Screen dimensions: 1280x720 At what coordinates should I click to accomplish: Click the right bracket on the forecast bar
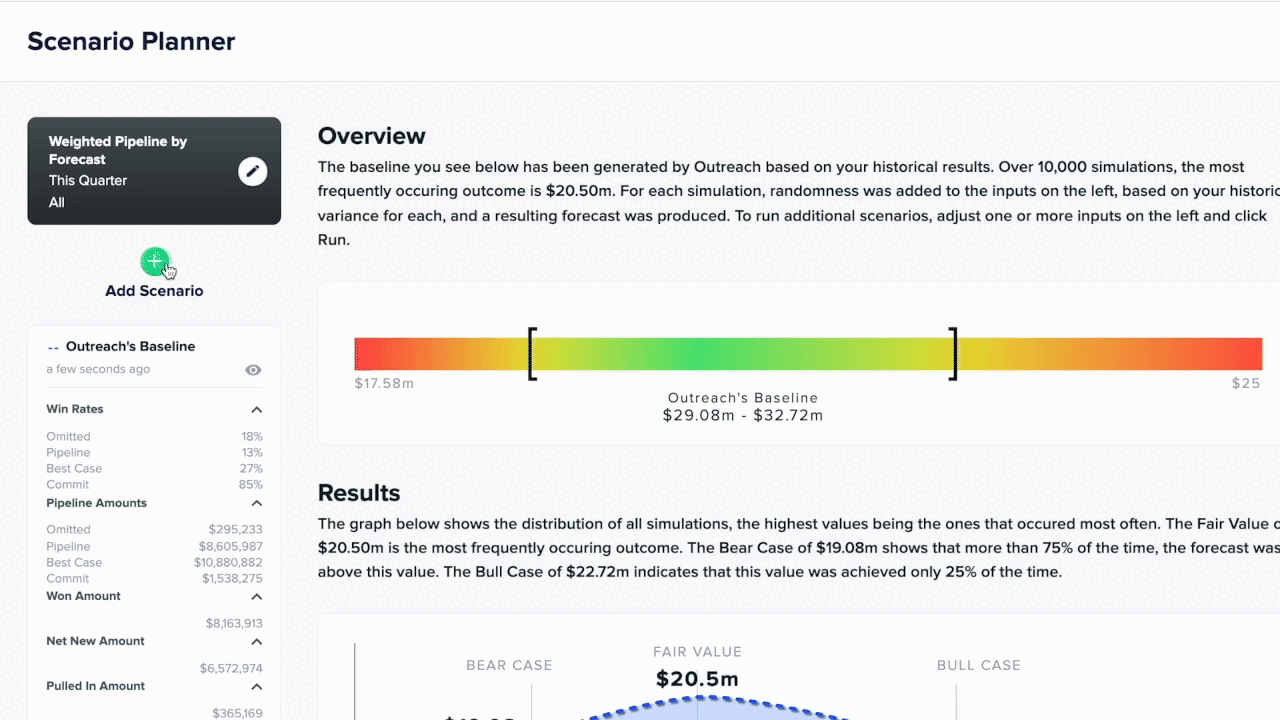(954, 354)
